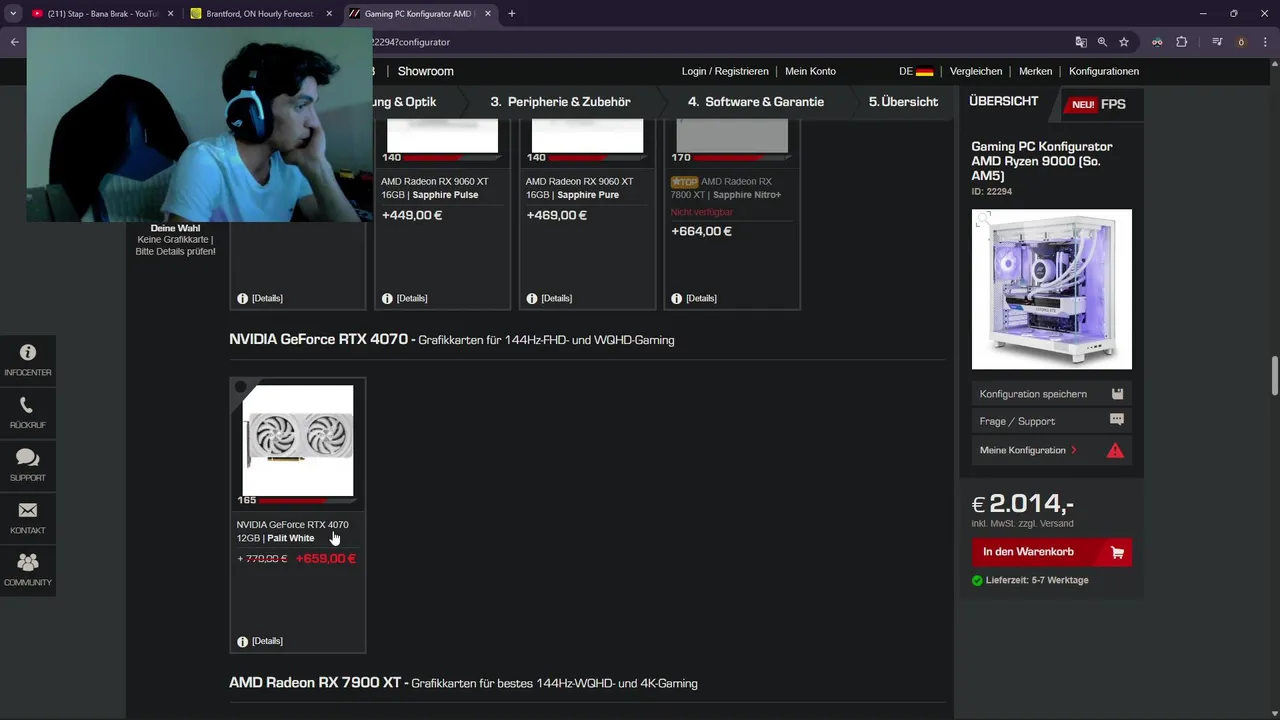1280x720 pixels.
Task: Click the shopping cart icon on In den Warenkorb
Action: (x=1117, y=552)
